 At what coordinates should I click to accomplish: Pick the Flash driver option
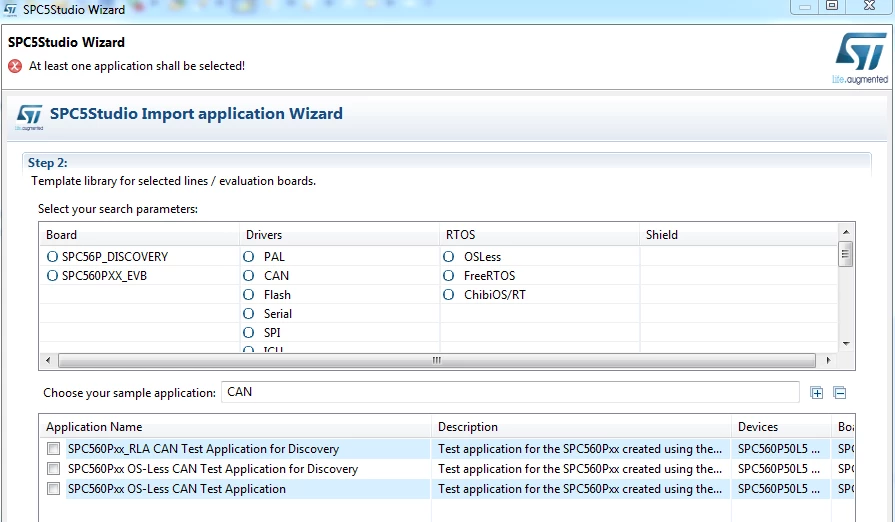tap(248, 295)
